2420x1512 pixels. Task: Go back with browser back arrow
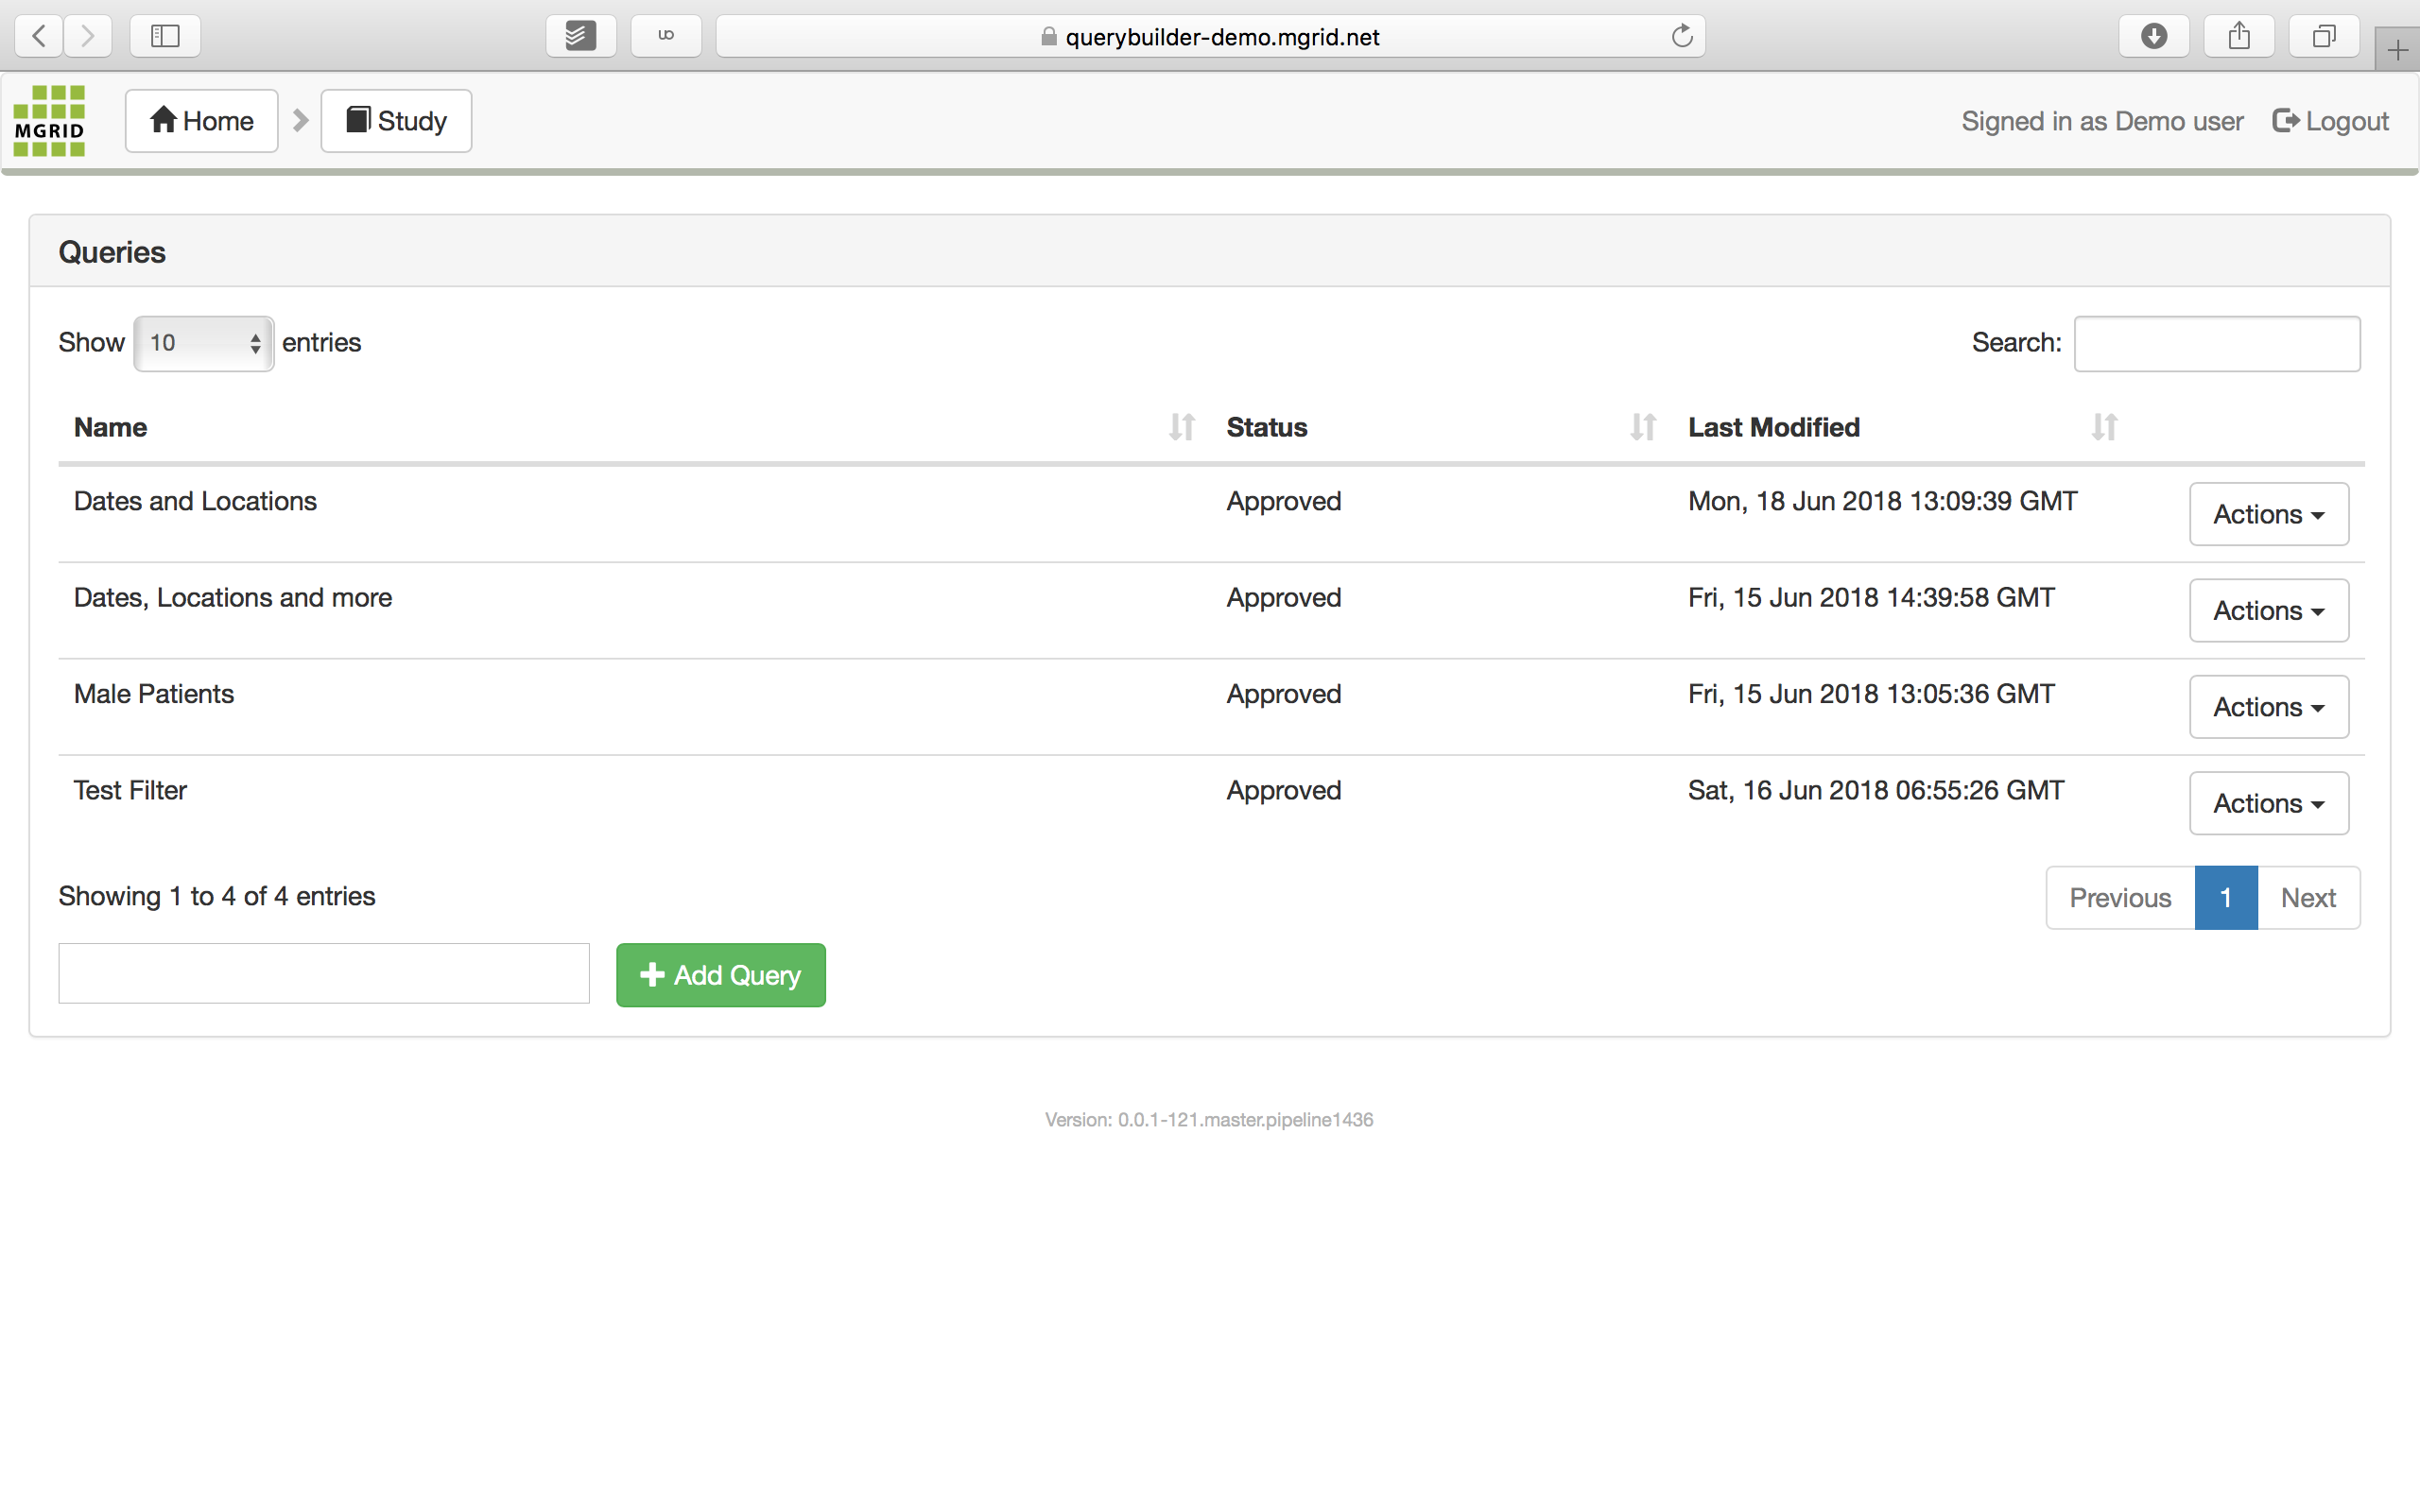[39, 36]
